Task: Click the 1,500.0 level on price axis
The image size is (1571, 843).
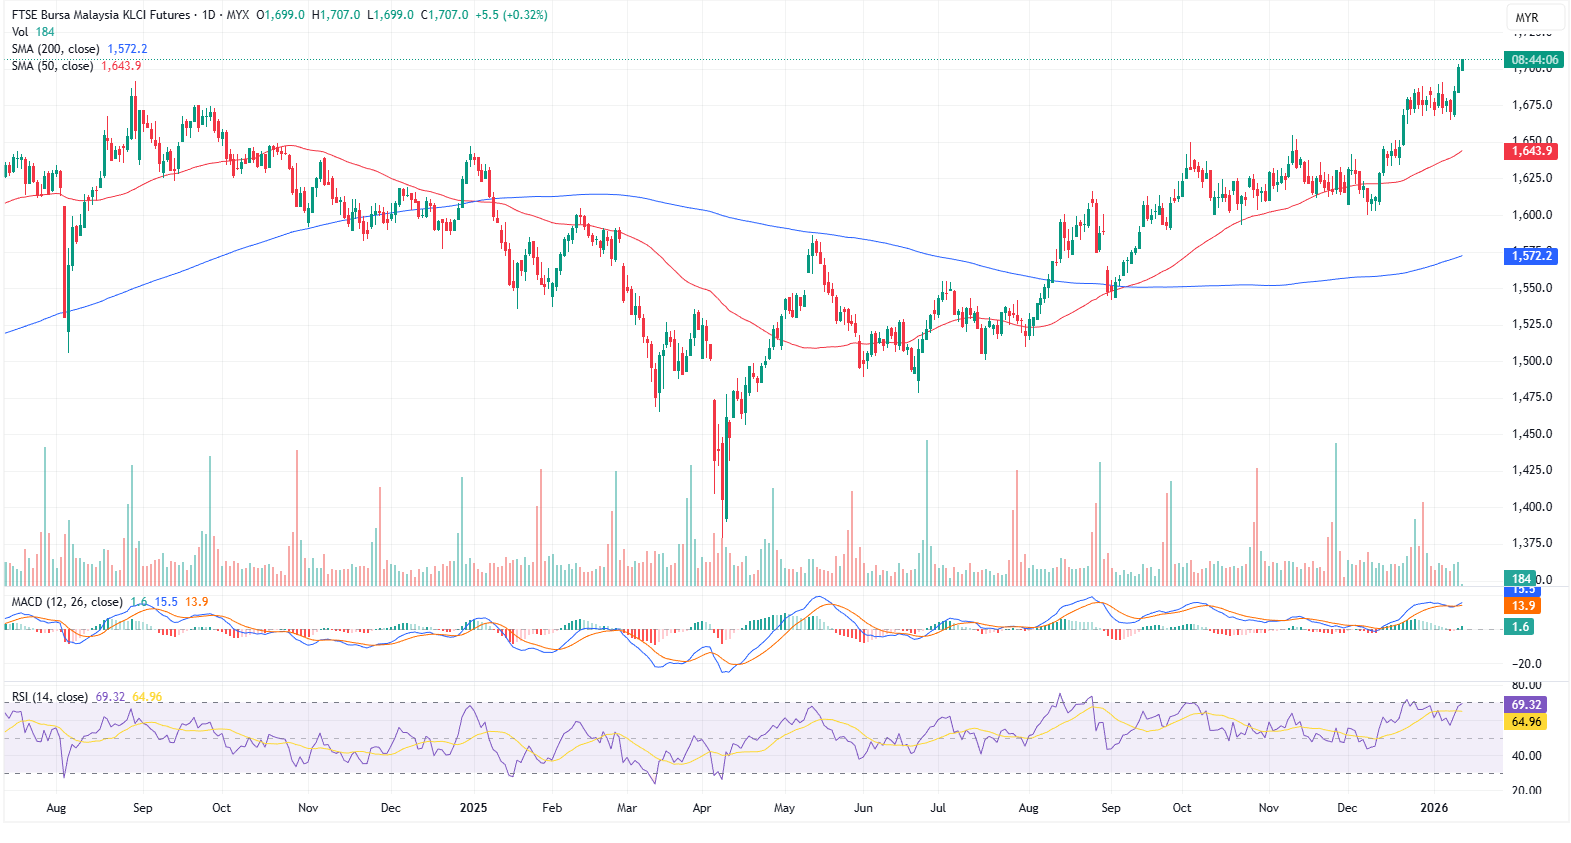Action: coord(1532,361)
